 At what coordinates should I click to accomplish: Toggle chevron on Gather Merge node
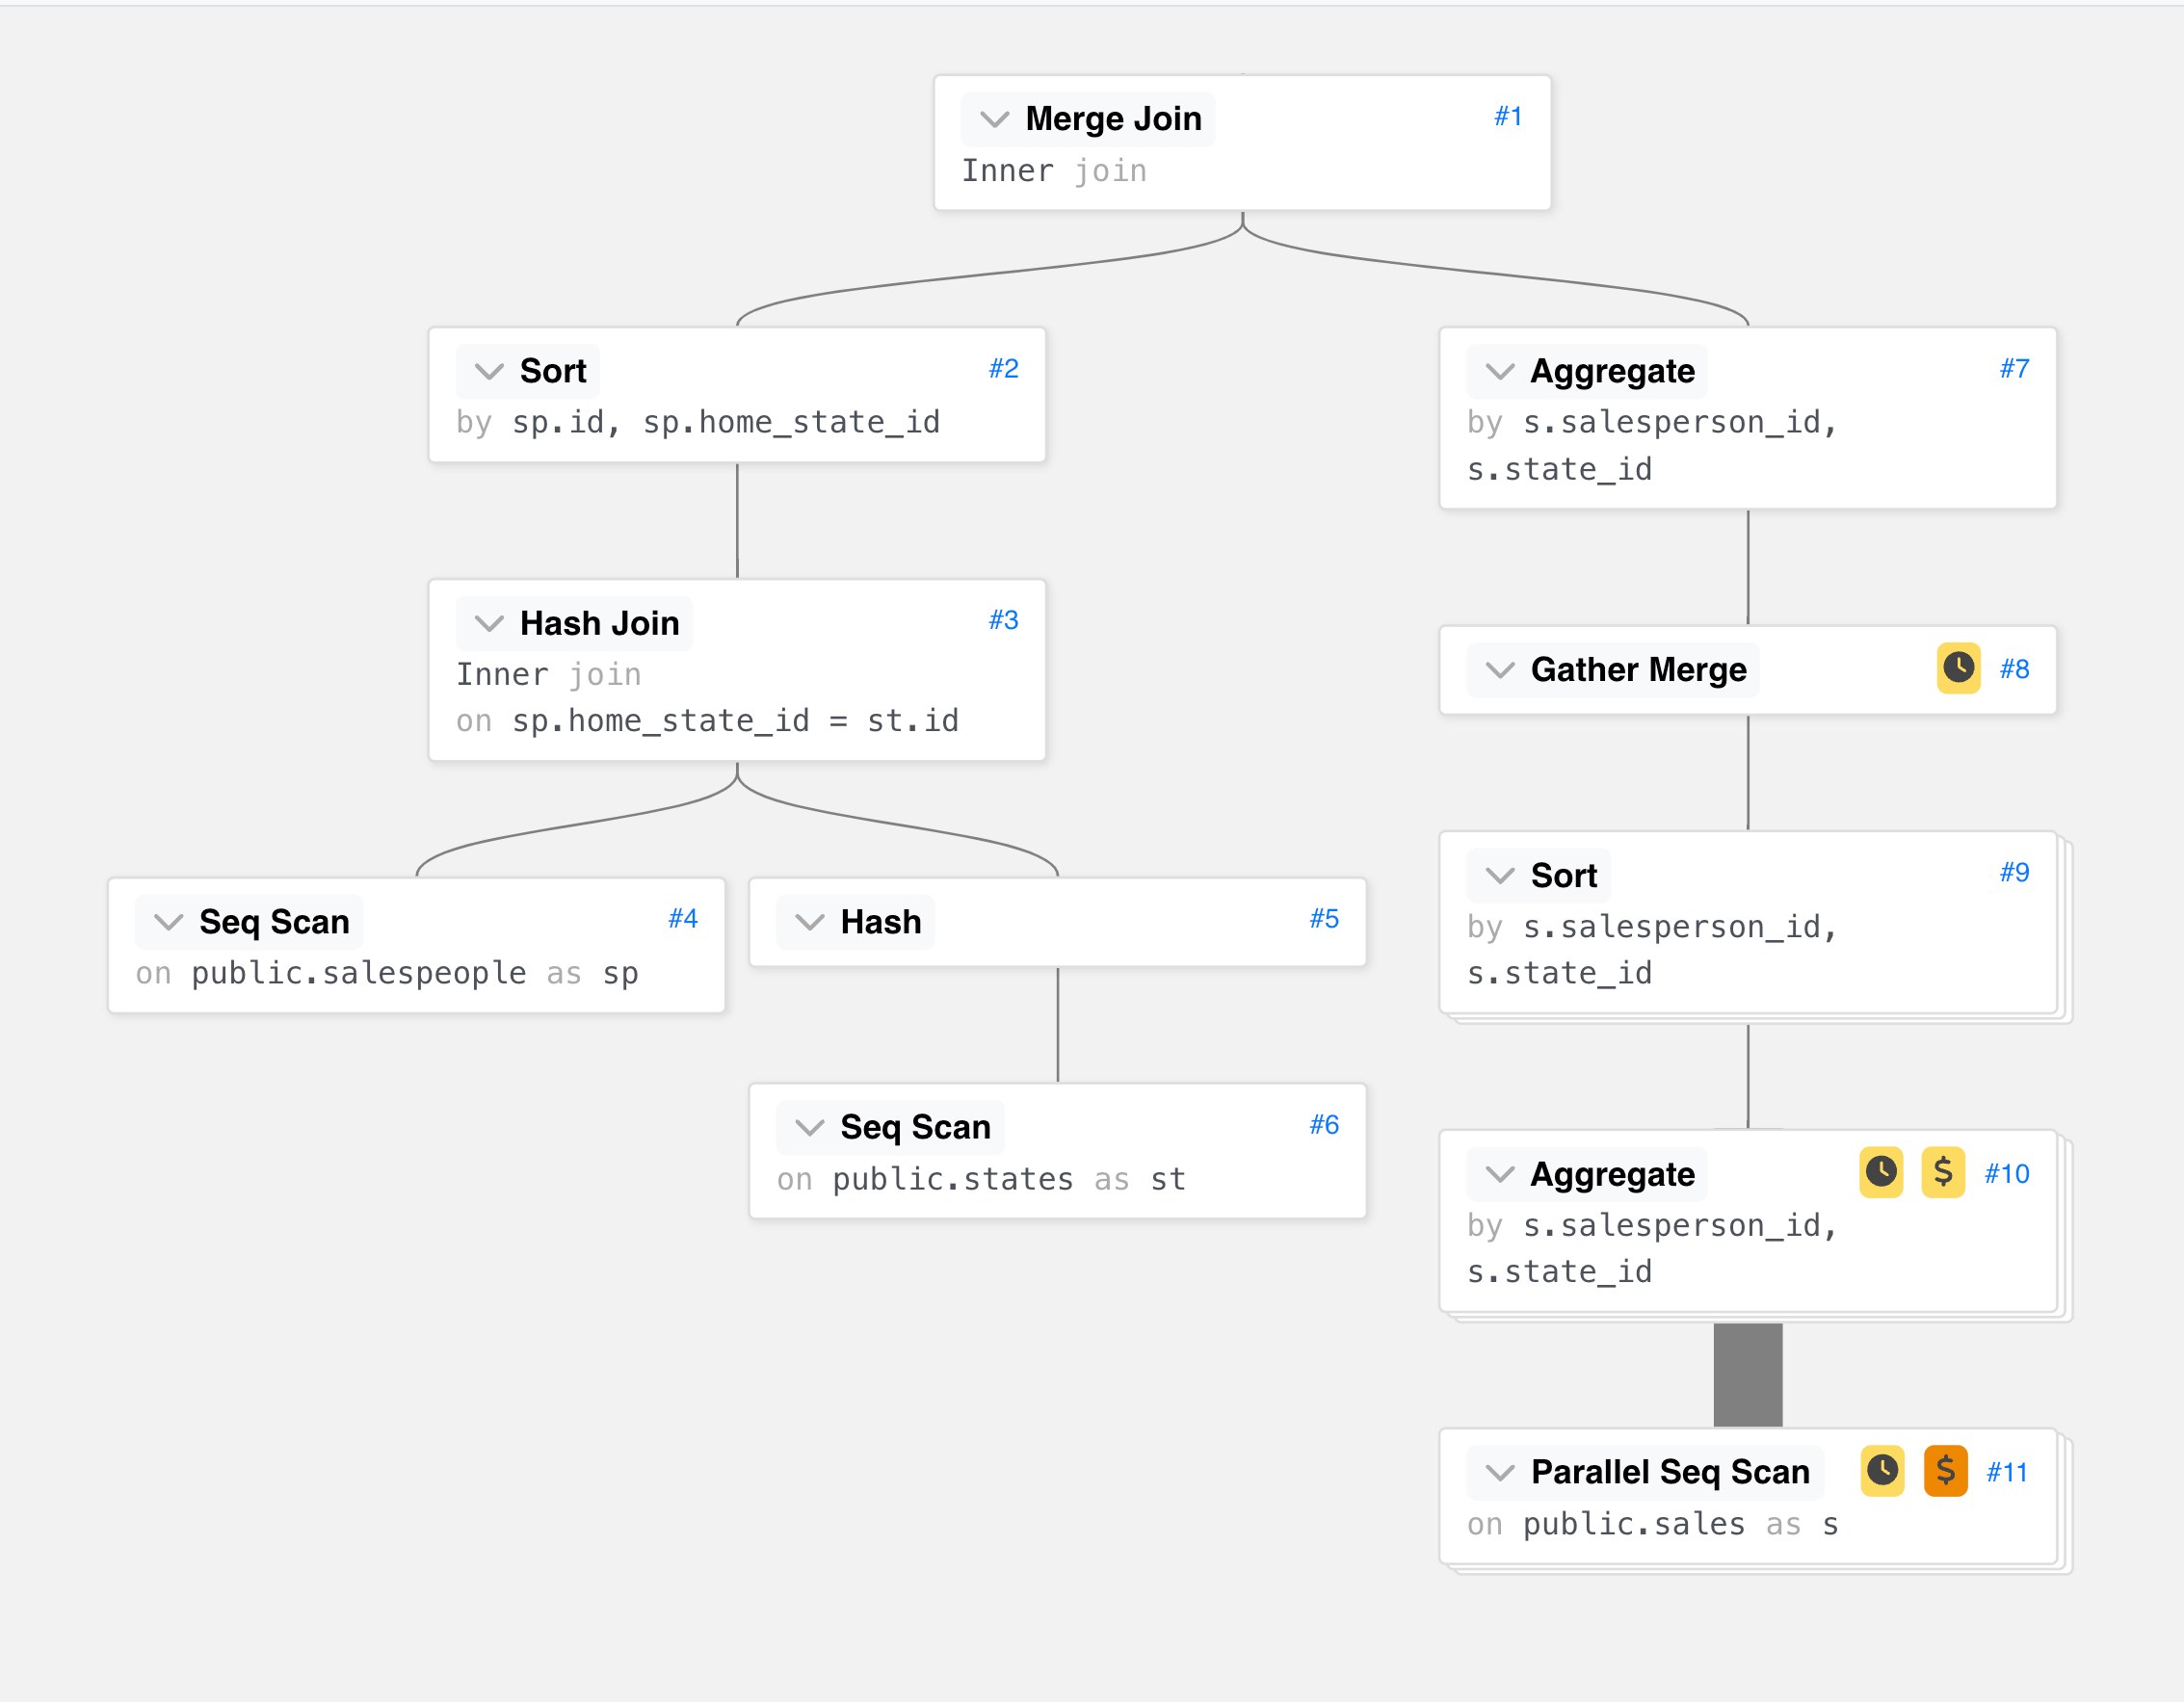(1499, 669)
